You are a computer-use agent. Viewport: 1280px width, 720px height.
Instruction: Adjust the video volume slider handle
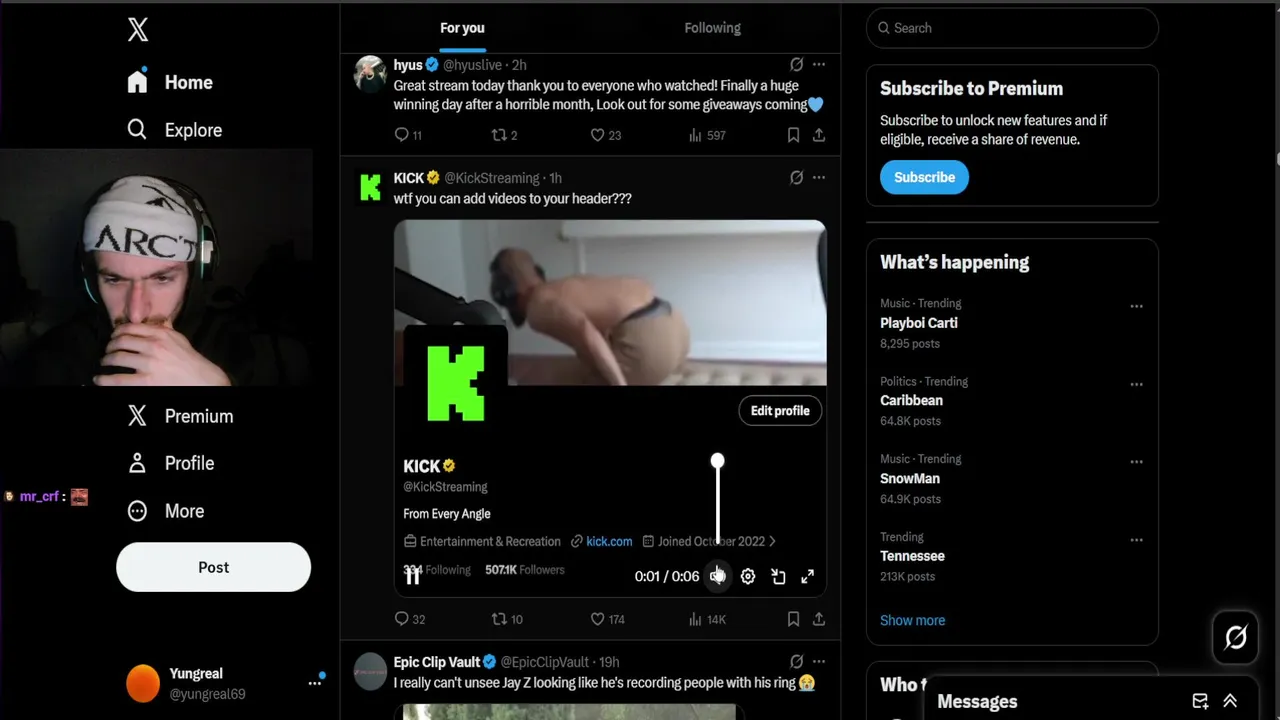coord(717,461)
